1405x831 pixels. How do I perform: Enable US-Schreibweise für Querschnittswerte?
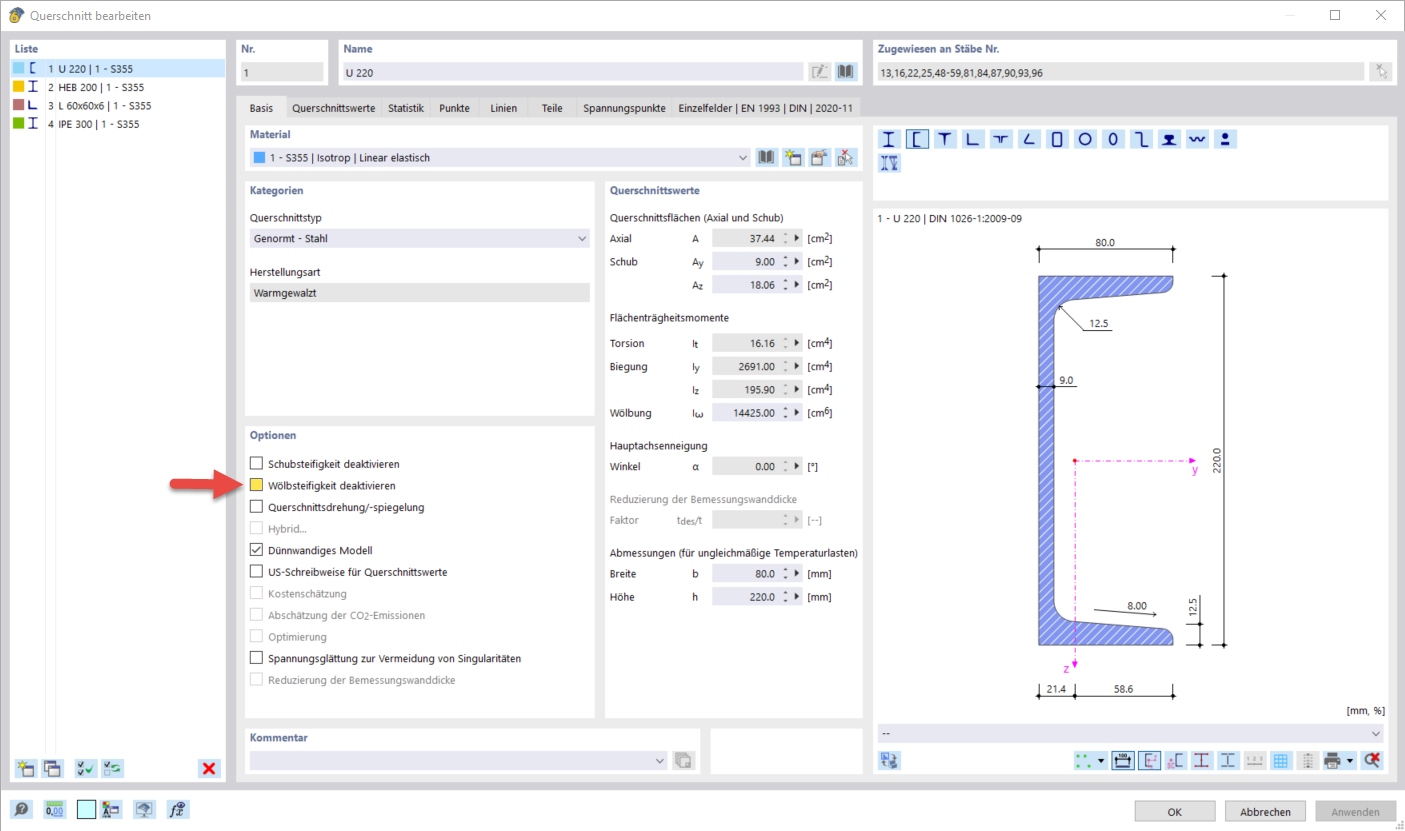pos(256,572)
